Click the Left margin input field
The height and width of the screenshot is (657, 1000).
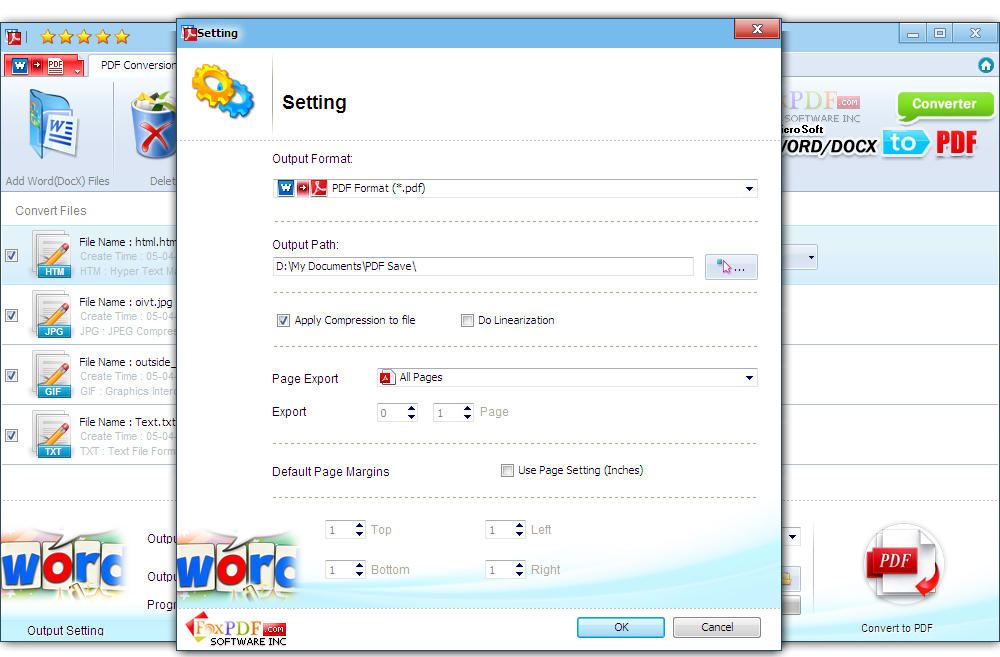coord(500,530)
